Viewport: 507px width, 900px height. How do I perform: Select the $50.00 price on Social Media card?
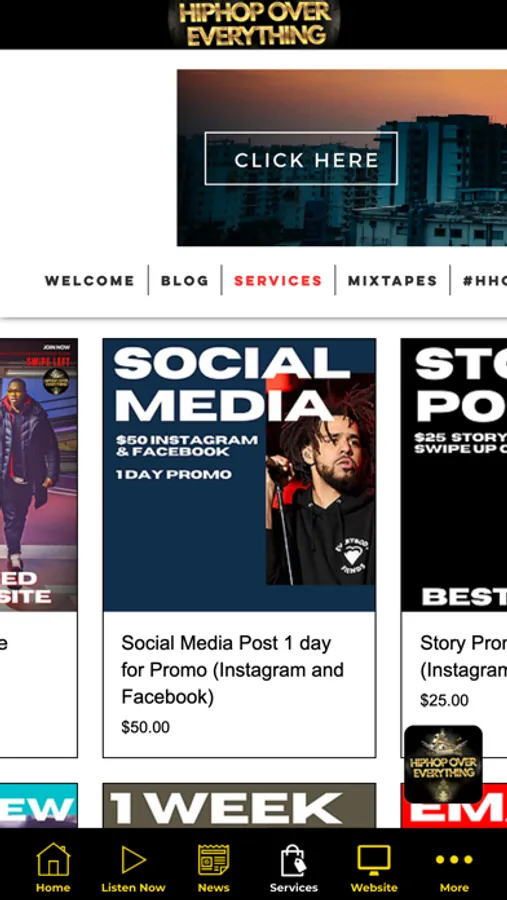tap(145, 727)
